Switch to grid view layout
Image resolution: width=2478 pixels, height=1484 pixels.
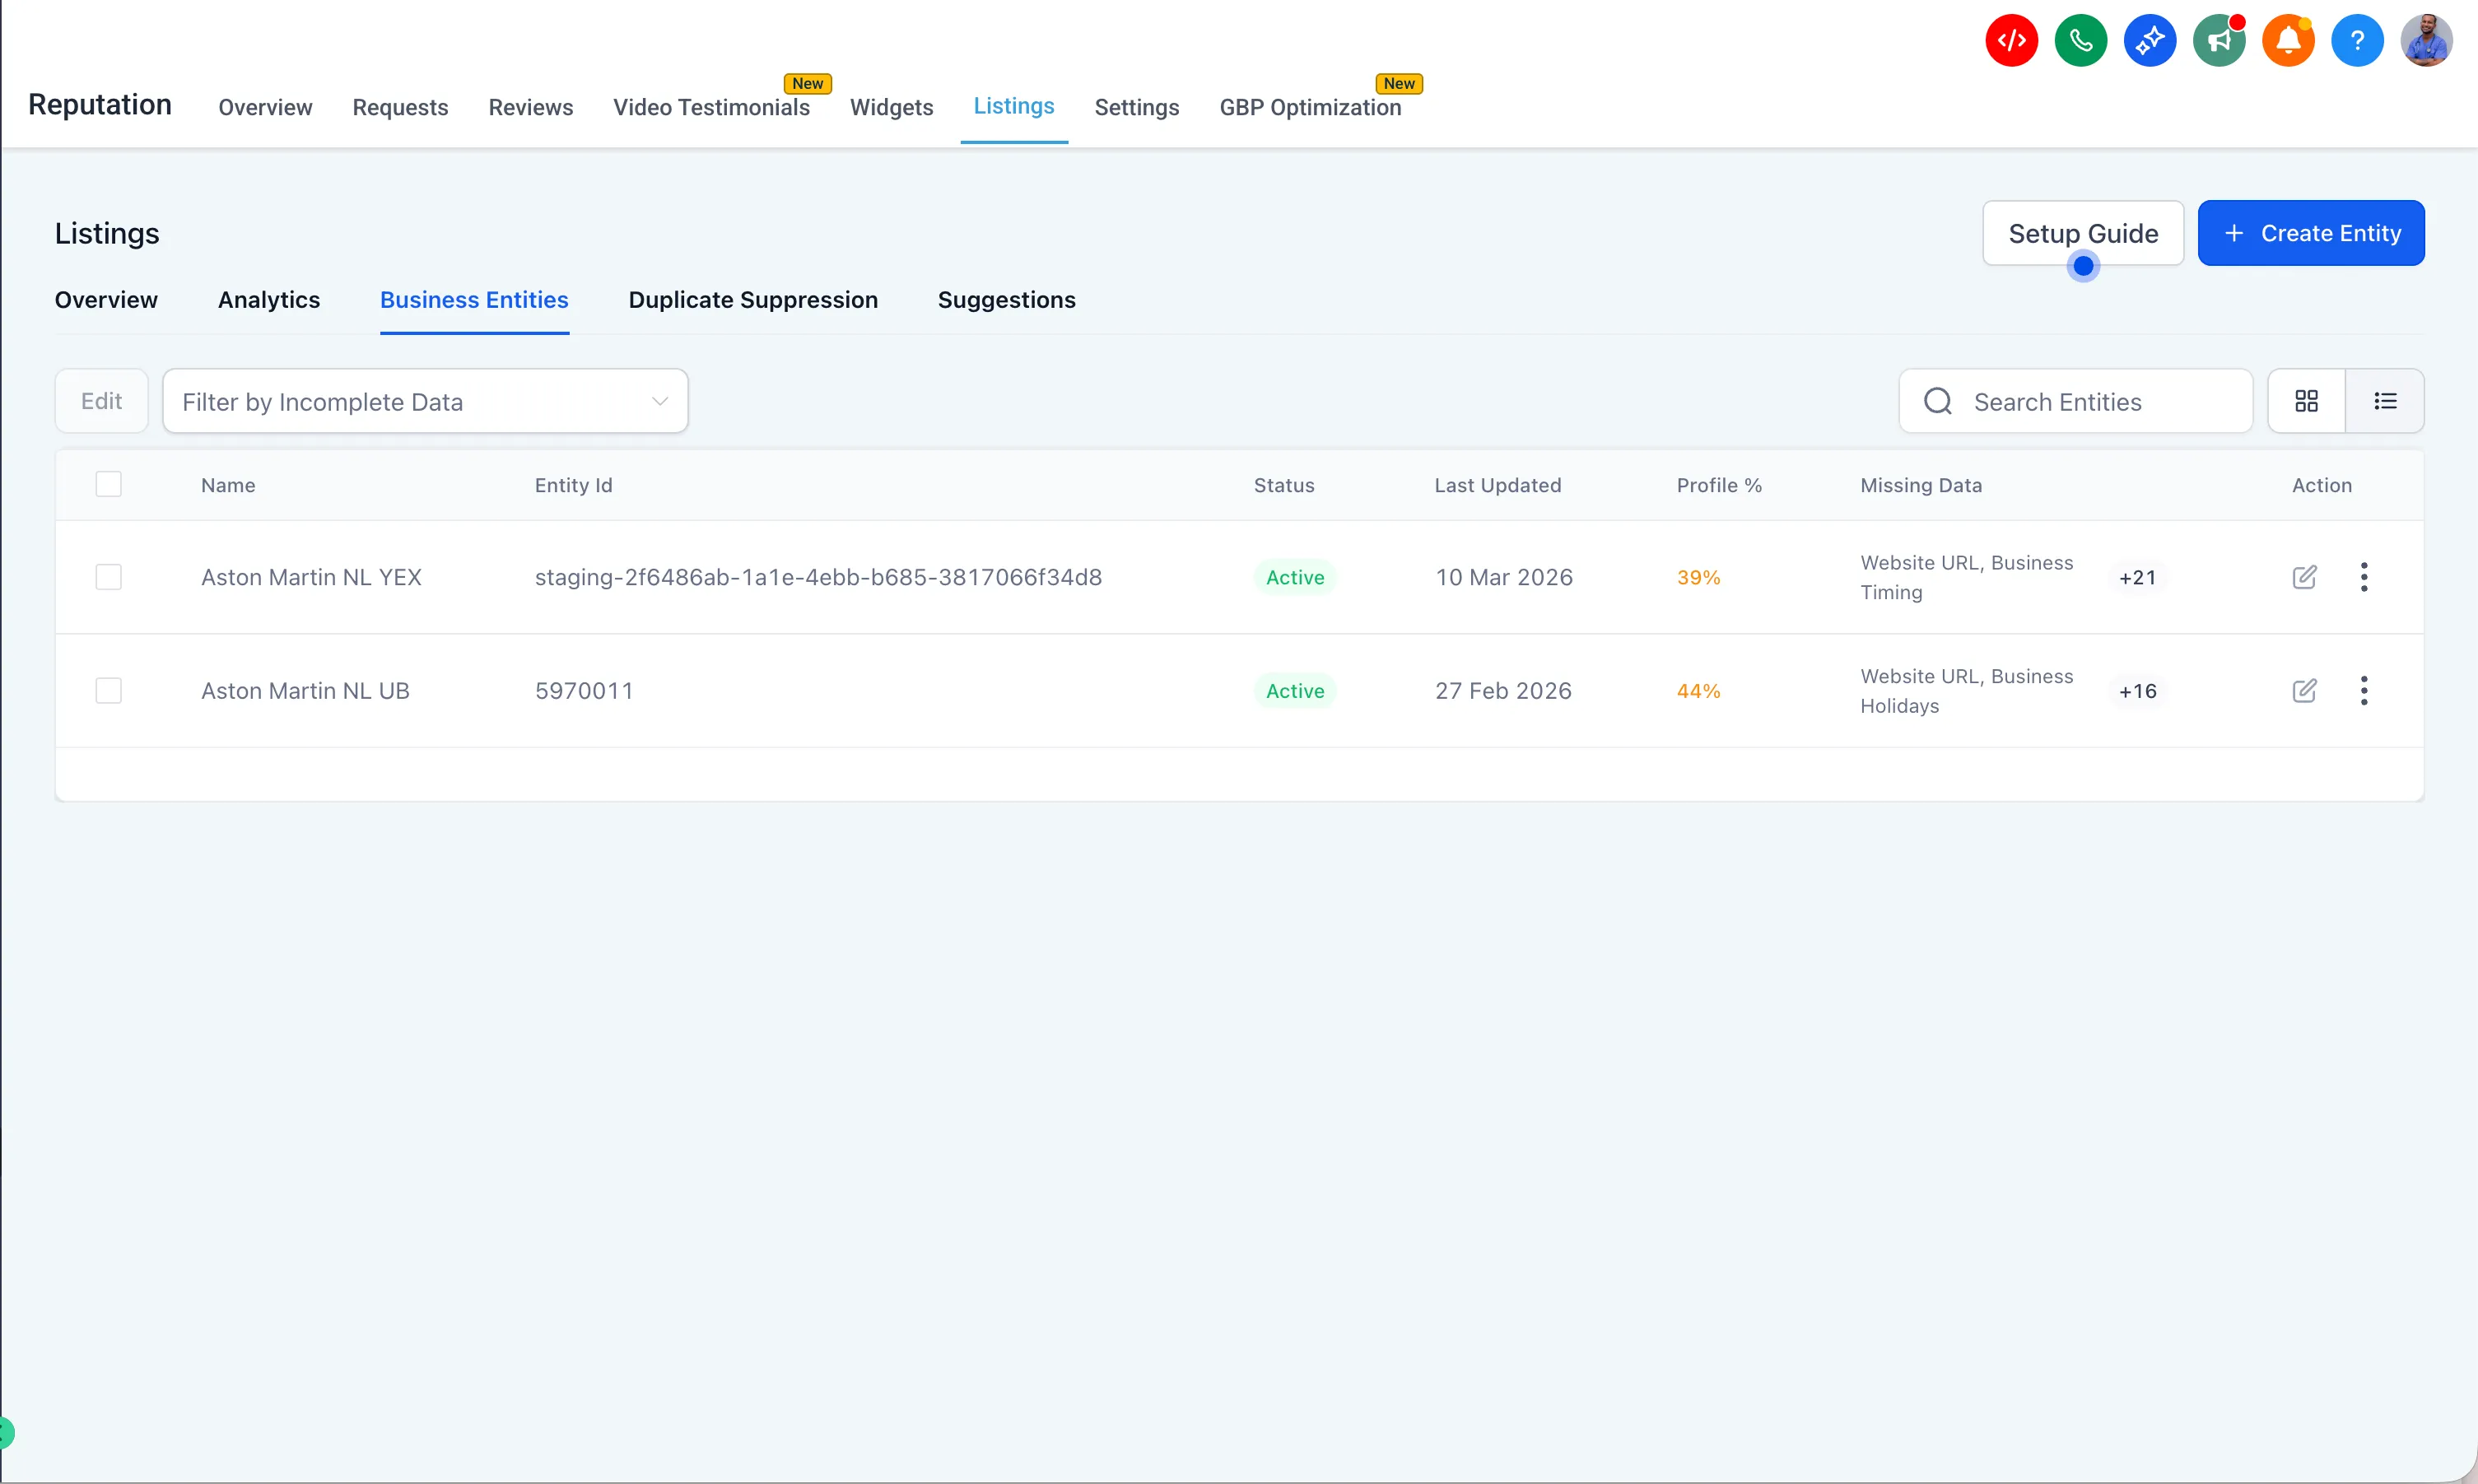pyautogui.click(x=2306, y=401)
